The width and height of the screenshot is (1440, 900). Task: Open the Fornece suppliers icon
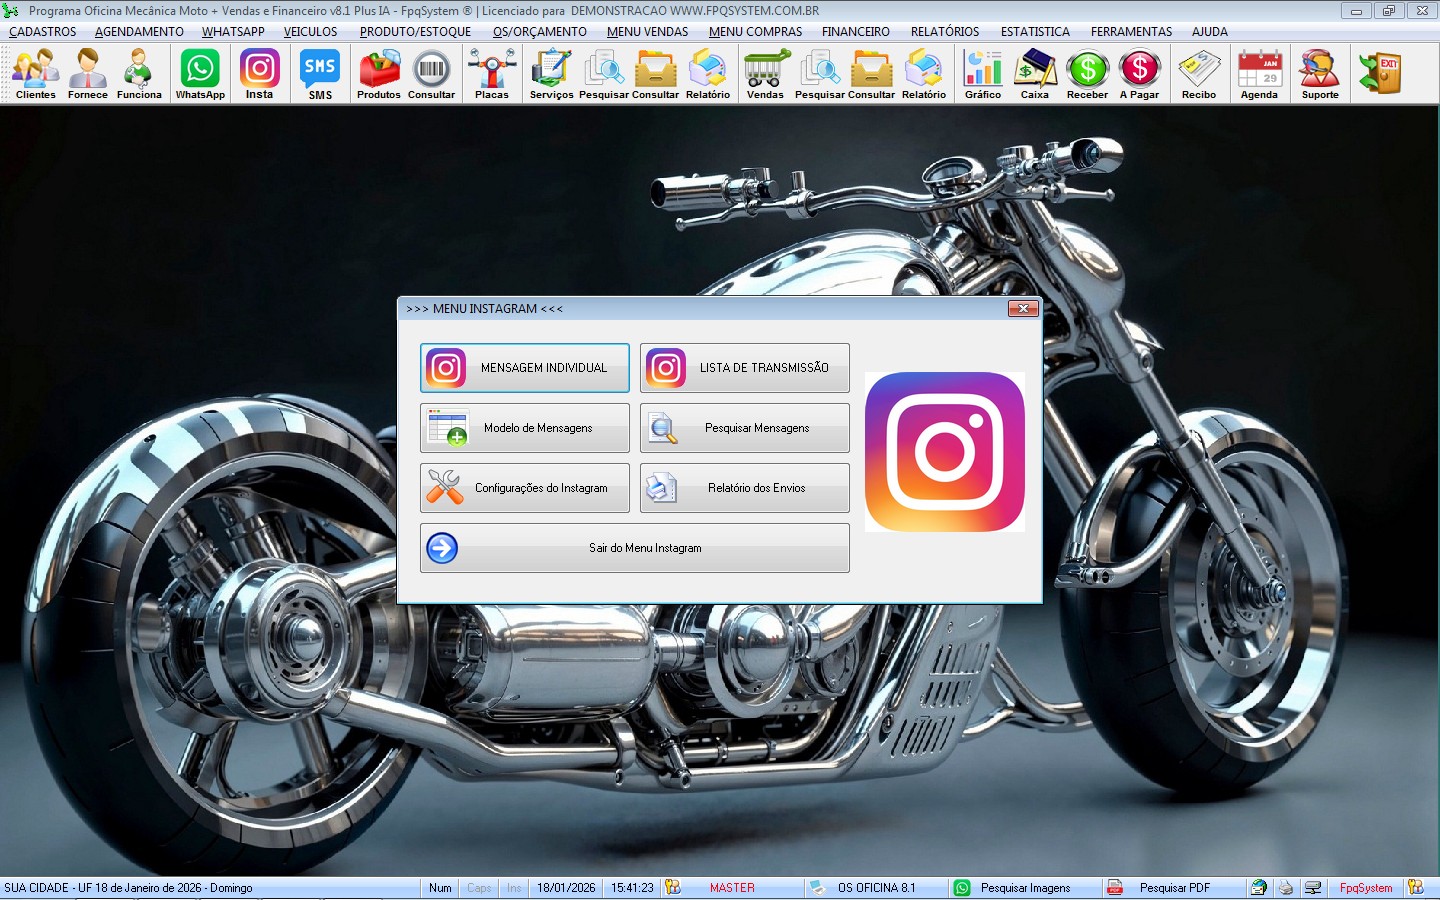[x=88, y=74]
